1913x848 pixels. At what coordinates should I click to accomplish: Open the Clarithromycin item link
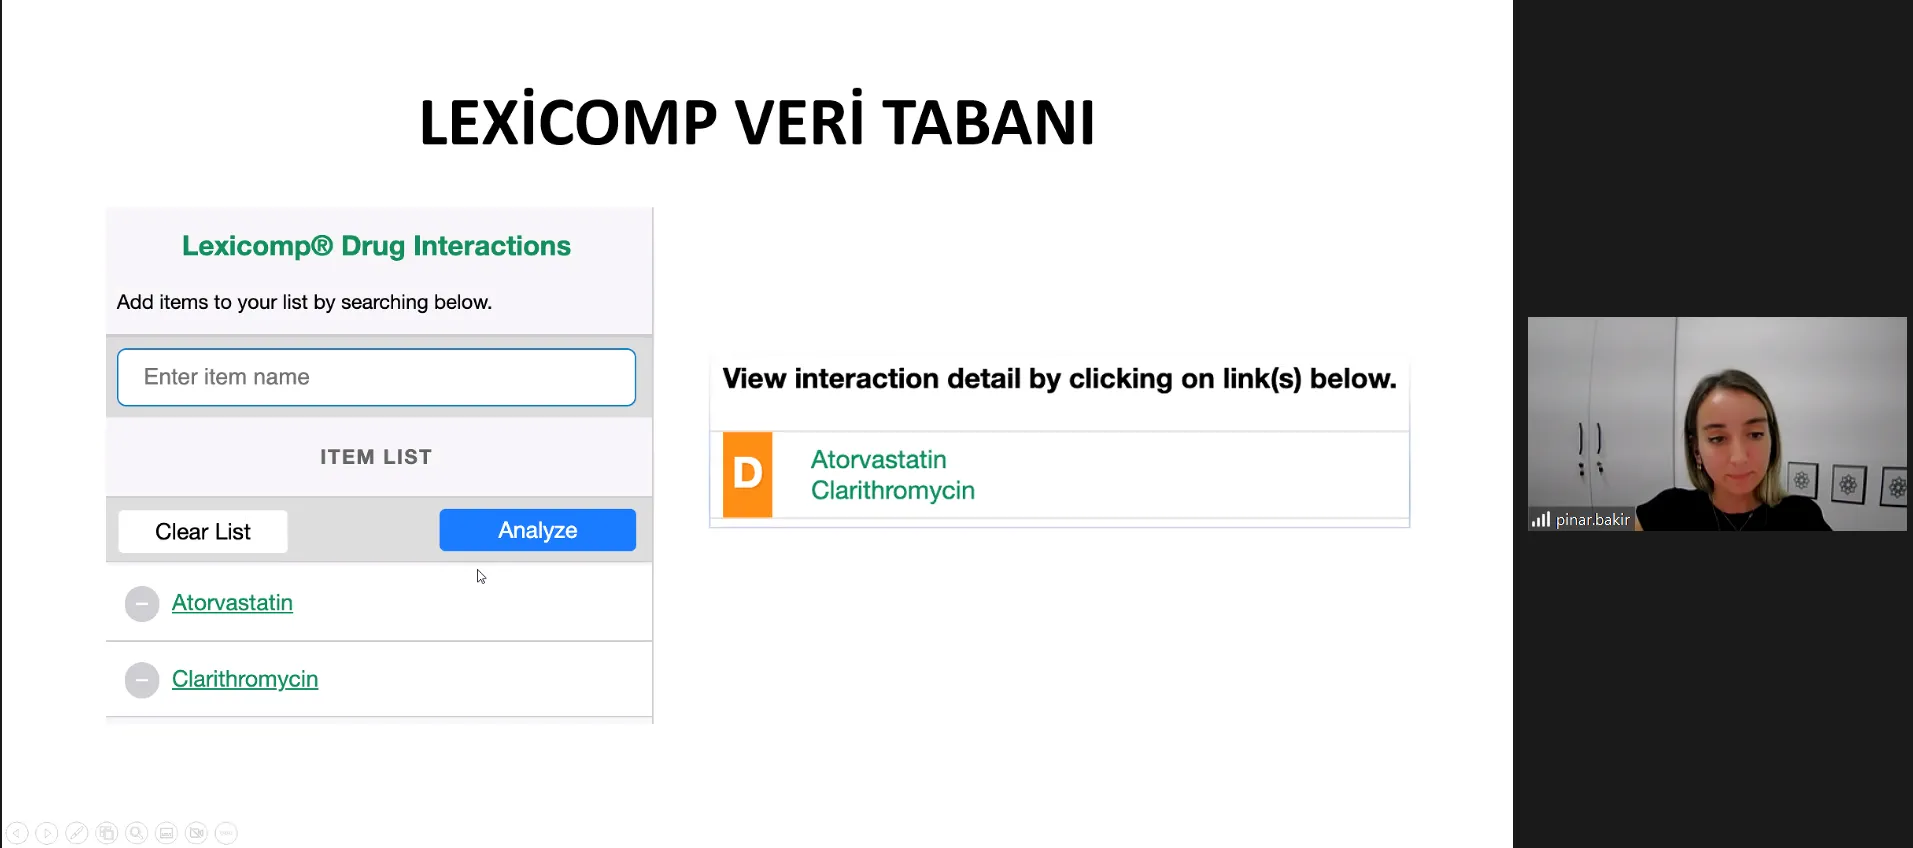click(x=245, y=679)
